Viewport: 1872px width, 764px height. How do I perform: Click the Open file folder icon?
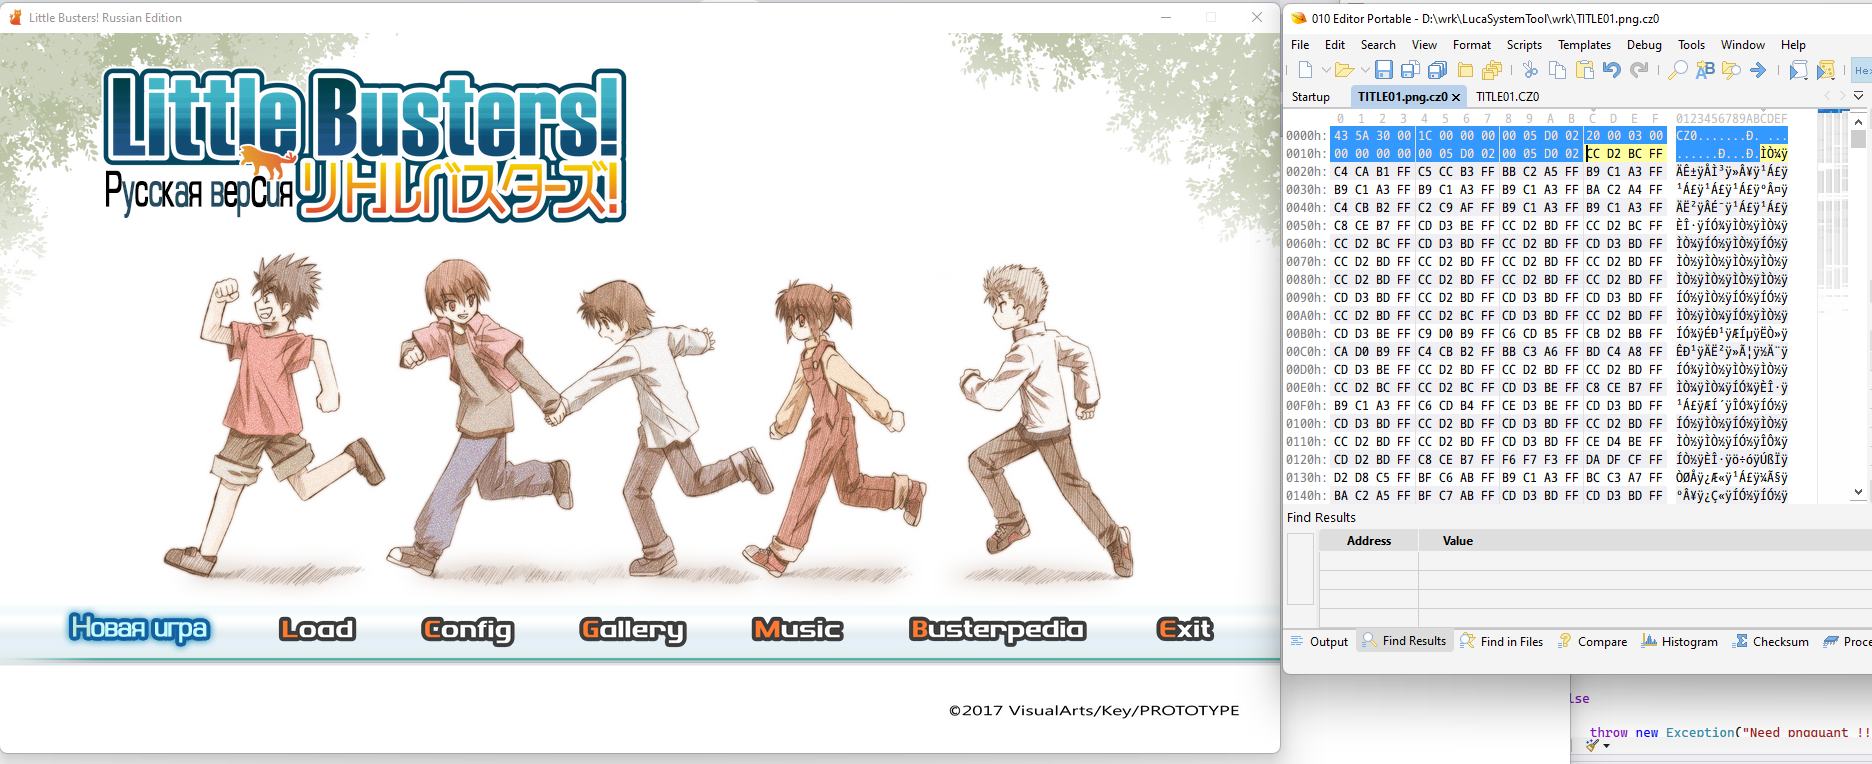[x=1344, y=70]
